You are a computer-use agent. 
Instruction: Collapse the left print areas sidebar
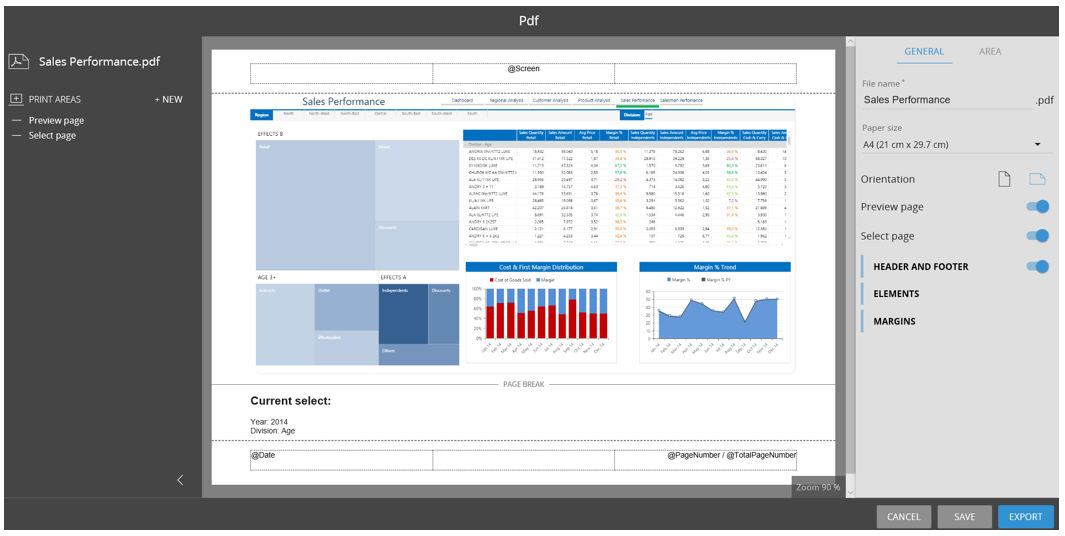click(x=180, y=480)
